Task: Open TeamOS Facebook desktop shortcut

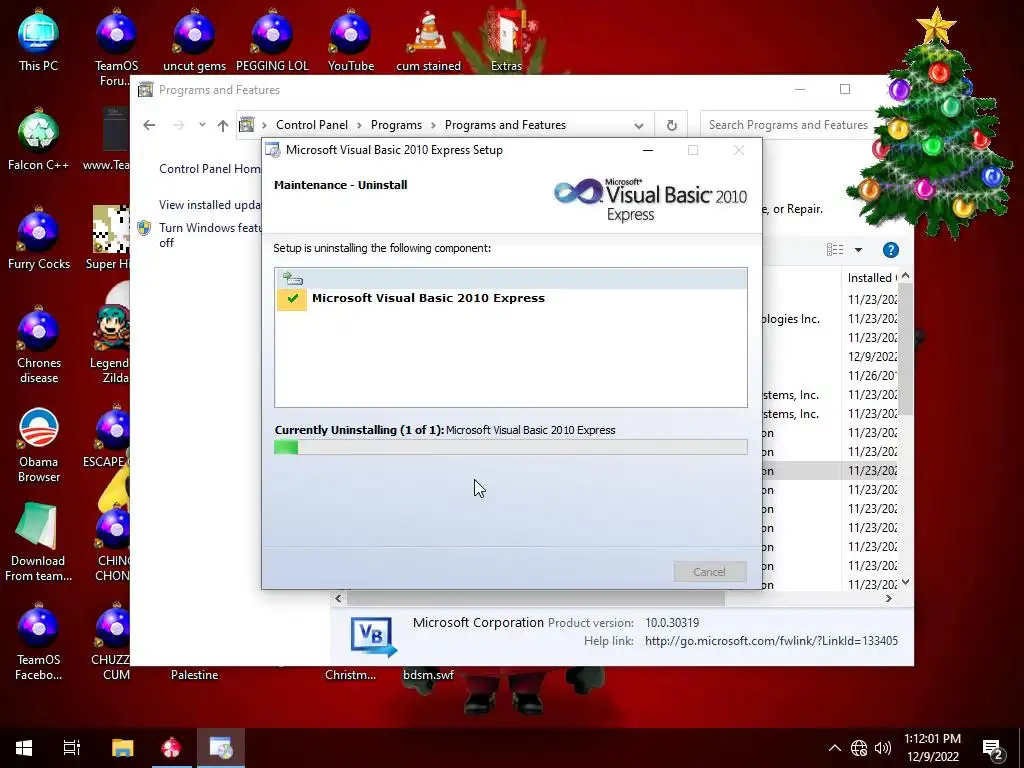Action: point(38,643)
